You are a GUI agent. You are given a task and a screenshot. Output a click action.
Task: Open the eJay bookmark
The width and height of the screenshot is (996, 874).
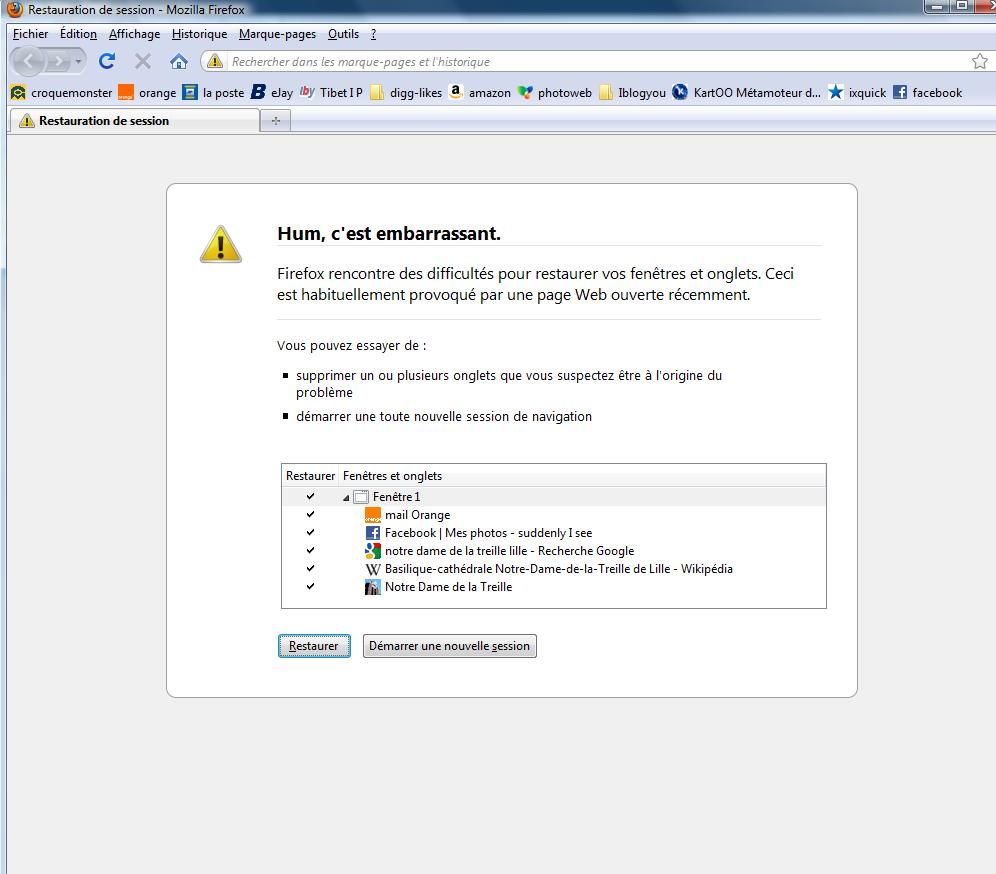[x=272, y=93]
